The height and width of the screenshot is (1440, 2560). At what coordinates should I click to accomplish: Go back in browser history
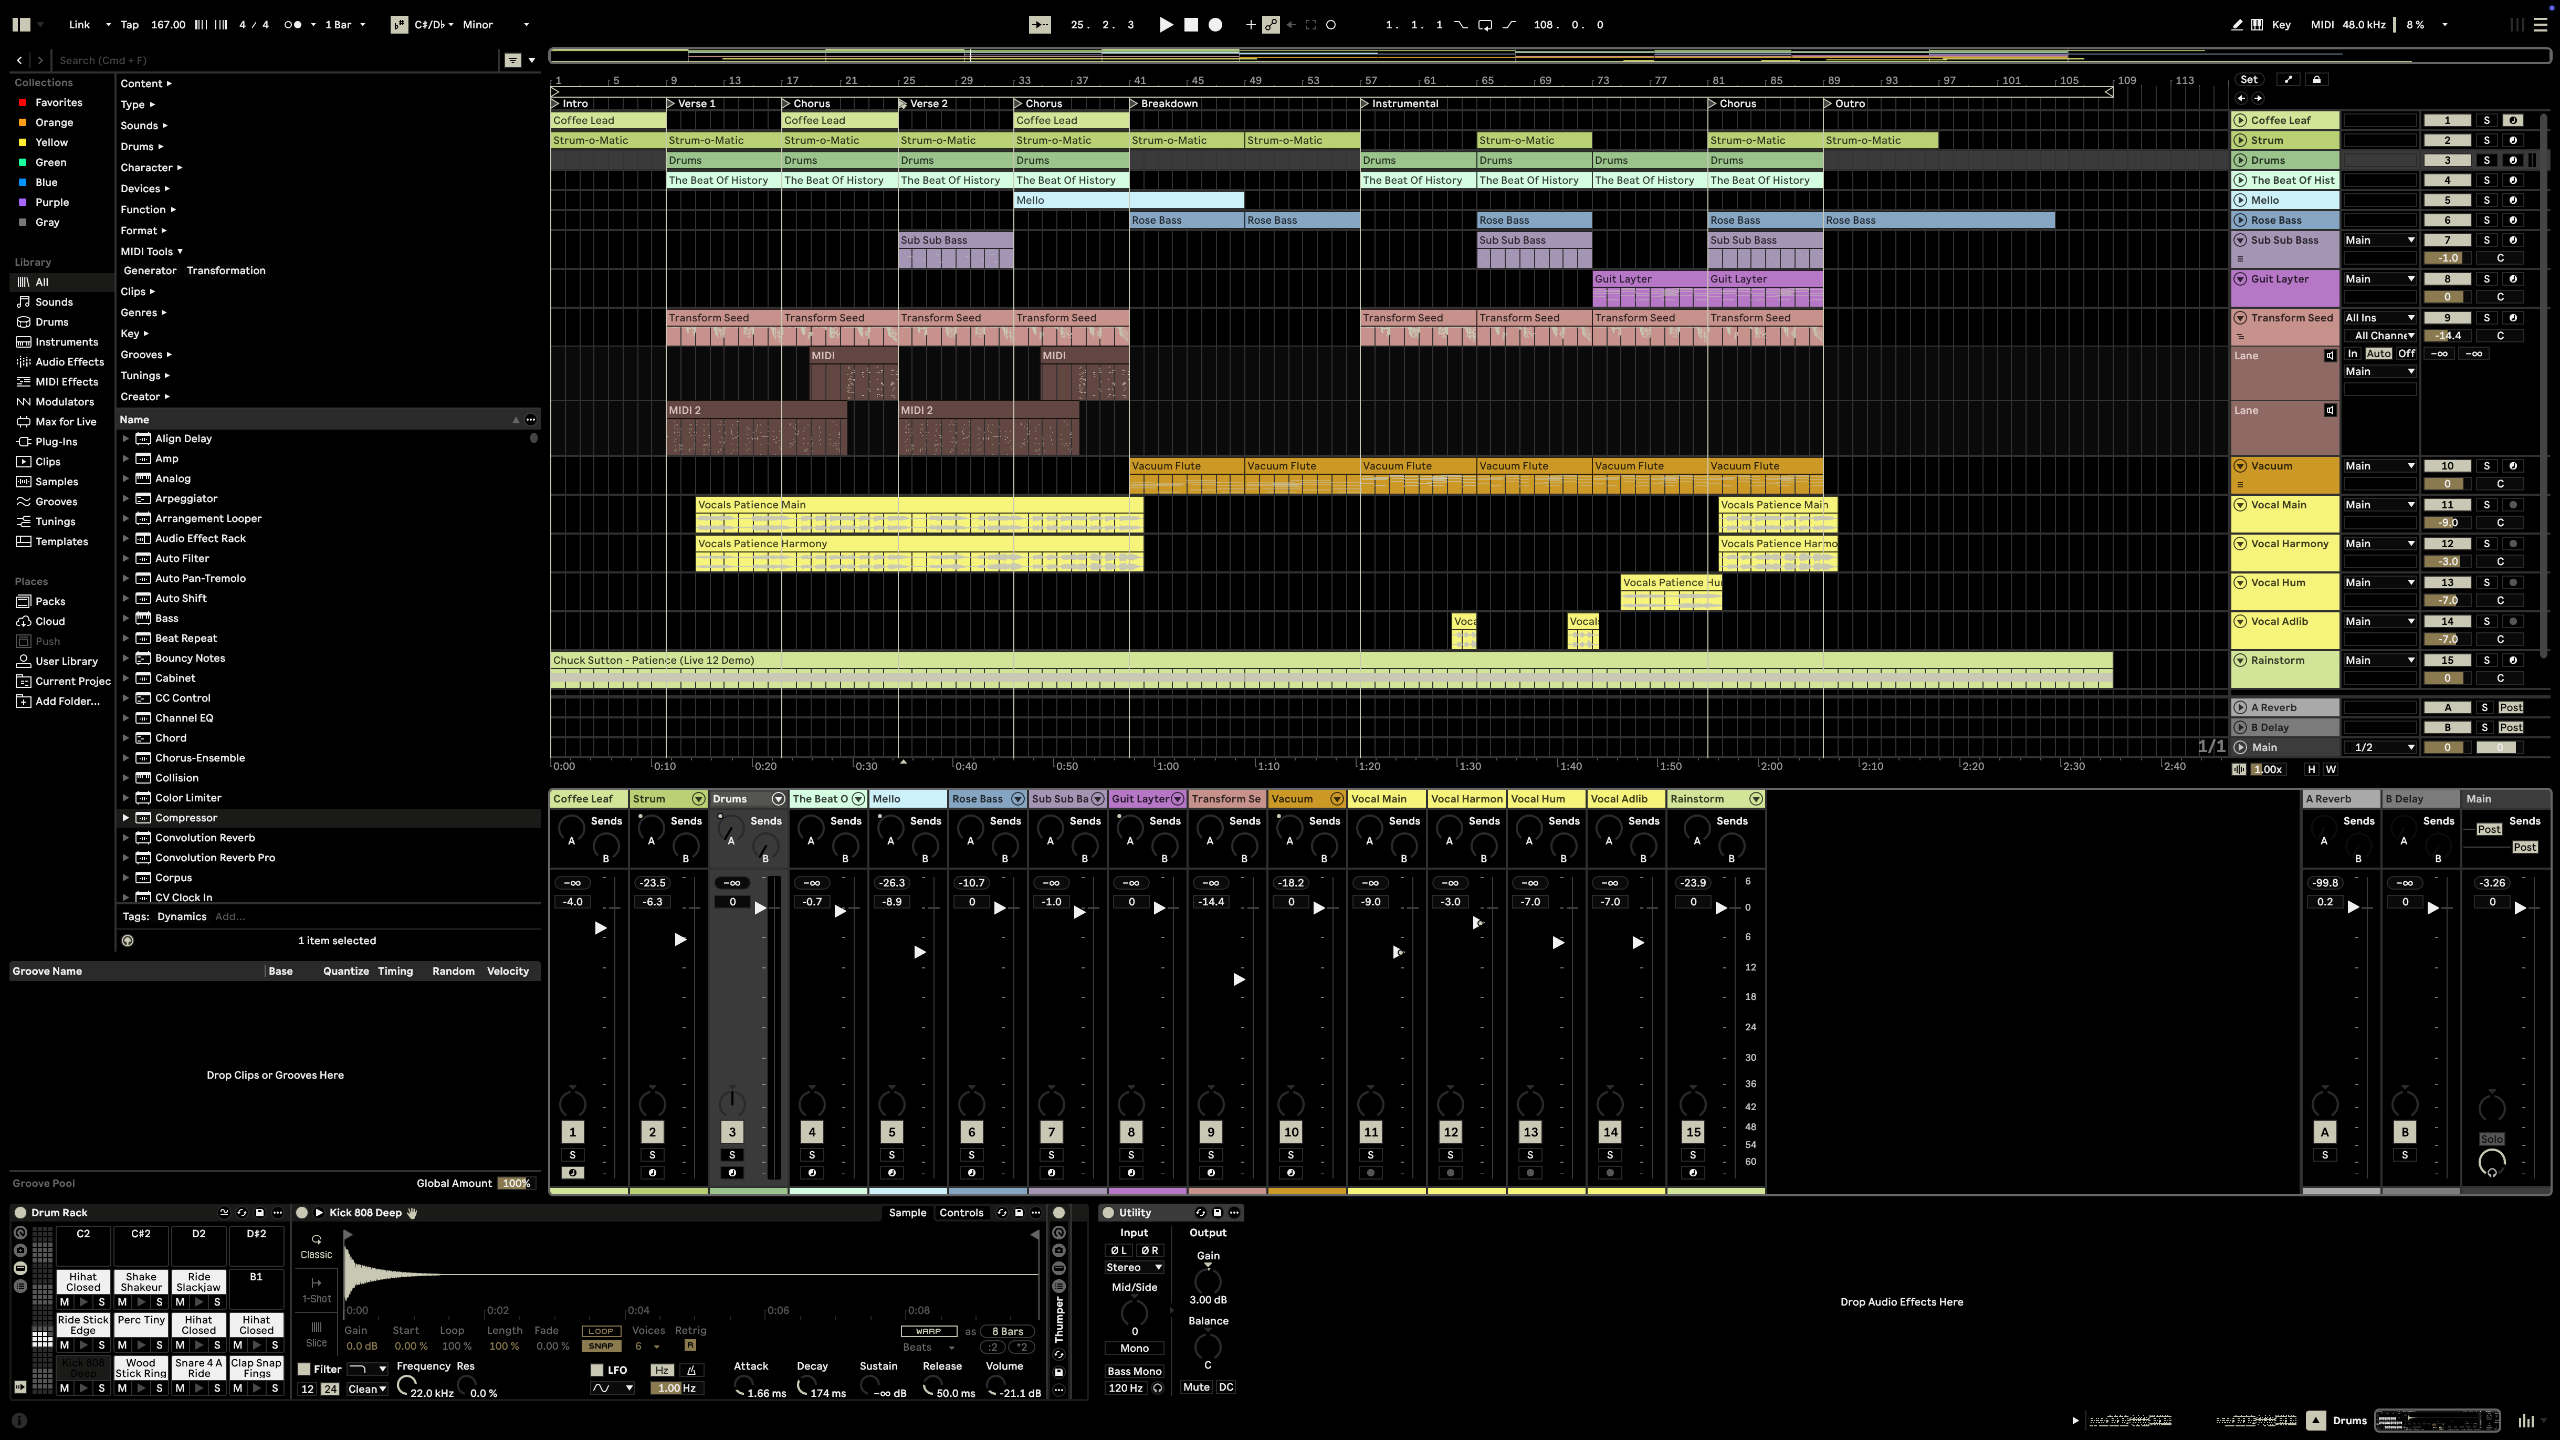(19, 60)
